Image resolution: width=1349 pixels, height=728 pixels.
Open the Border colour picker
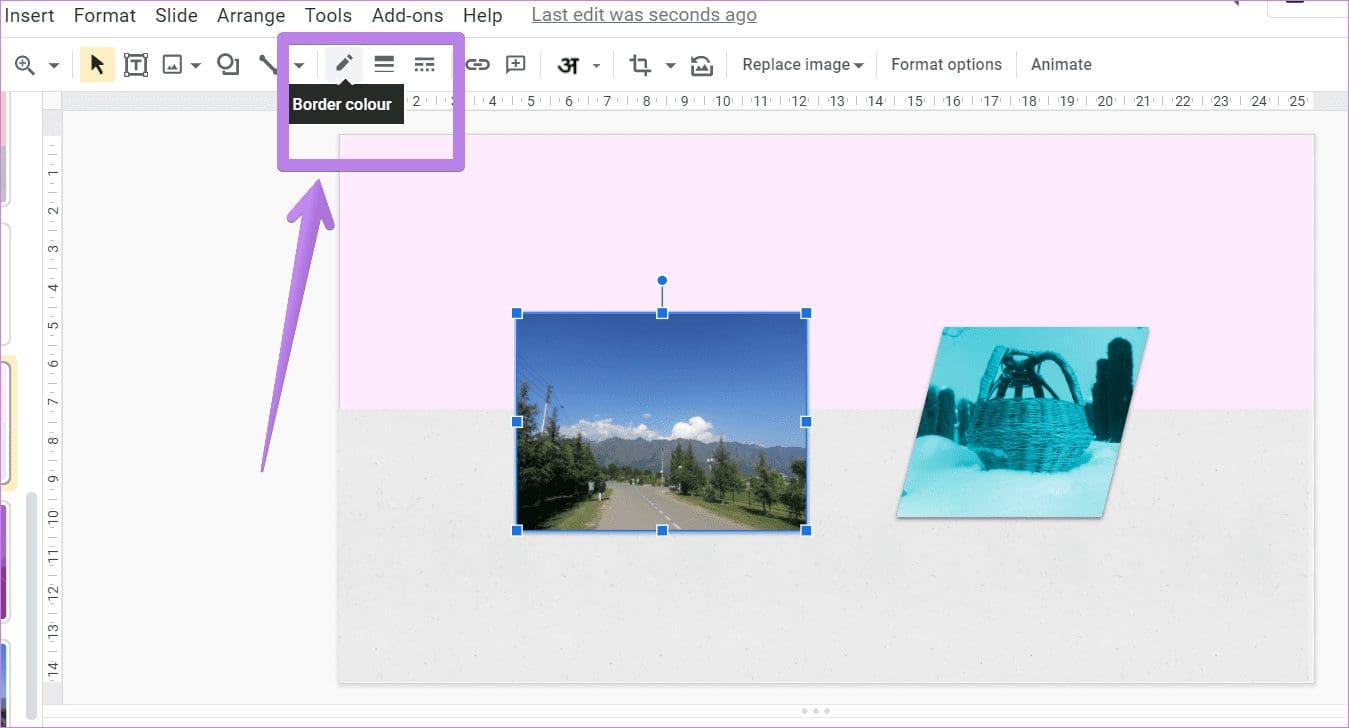(343, 64)
